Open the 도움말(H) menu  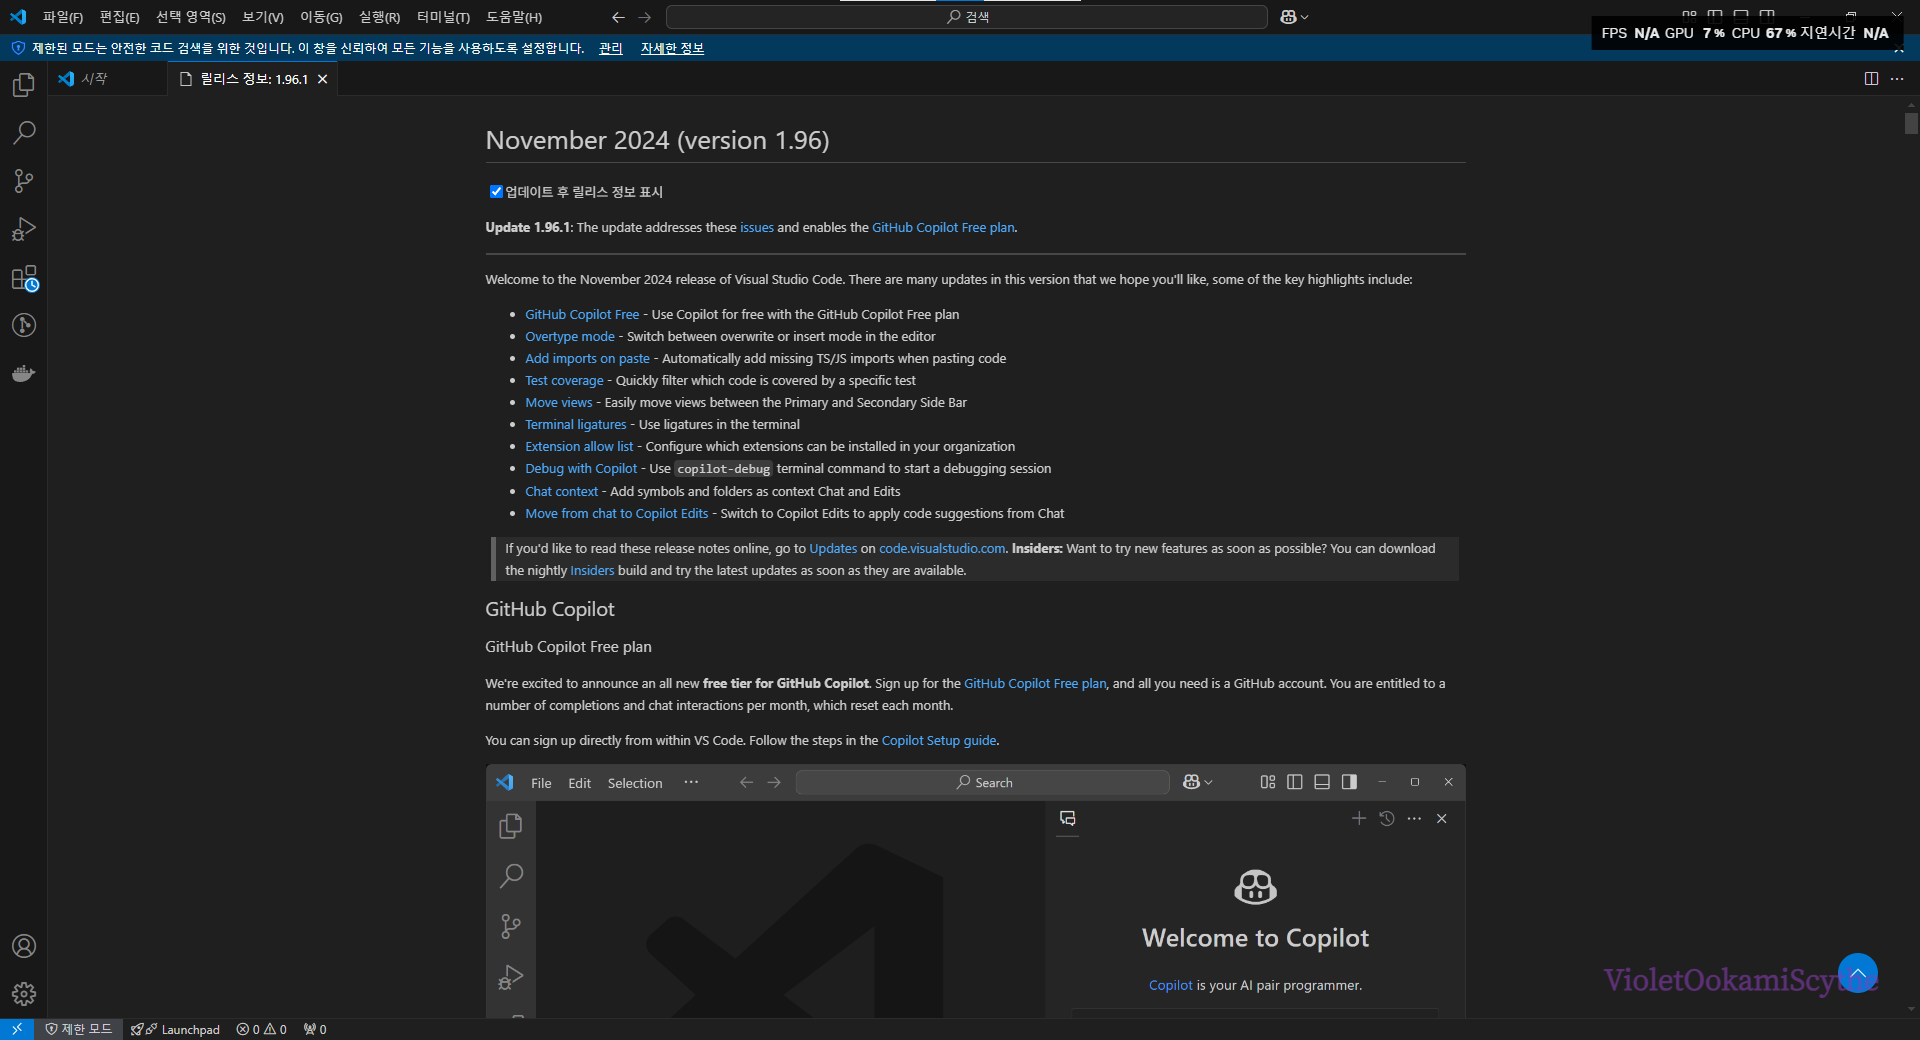point(514,17)
